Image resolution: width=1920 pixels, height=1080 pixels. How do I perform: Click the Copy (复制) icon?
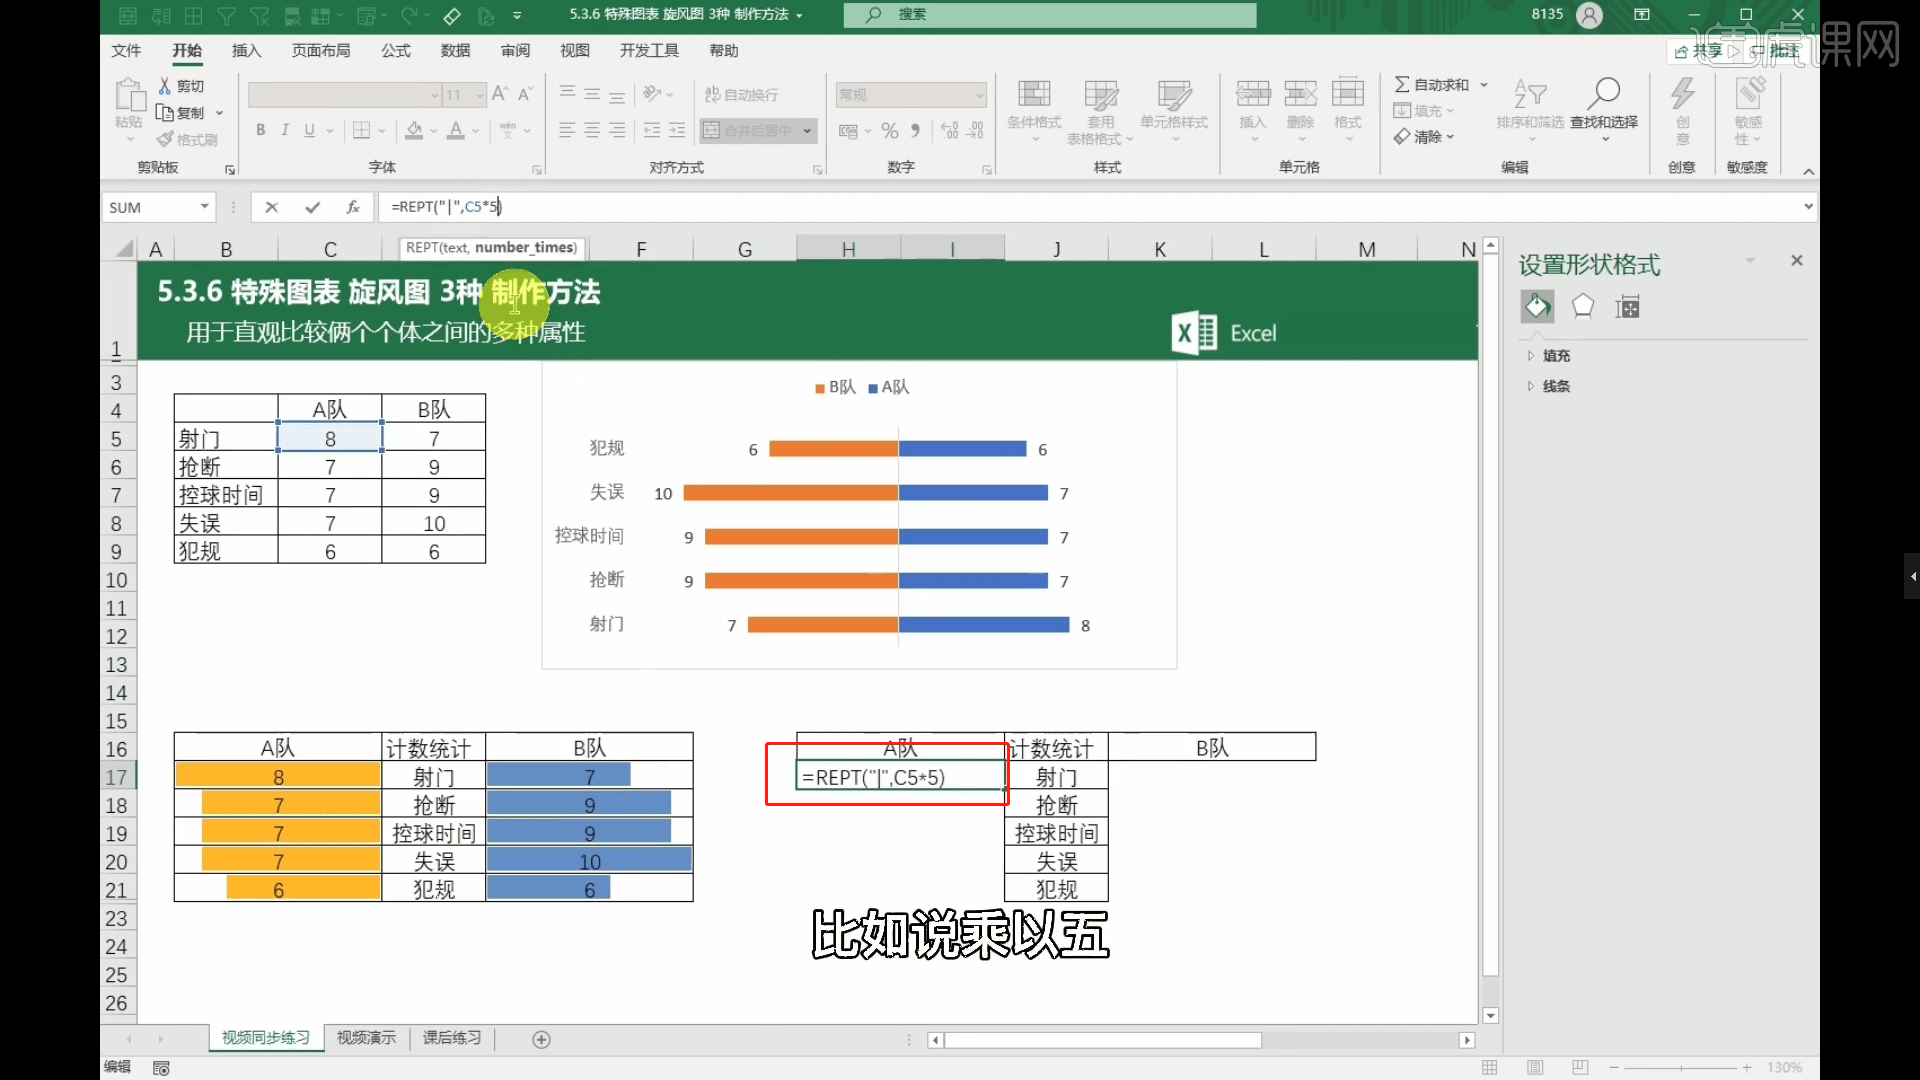point(165,113)
